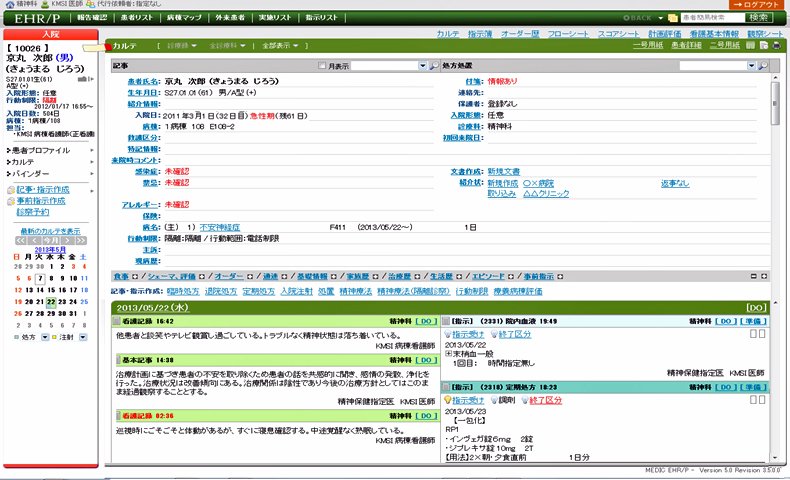Switch to the オーダー歴 tab link
790x480 pixels.
point(520,34)
